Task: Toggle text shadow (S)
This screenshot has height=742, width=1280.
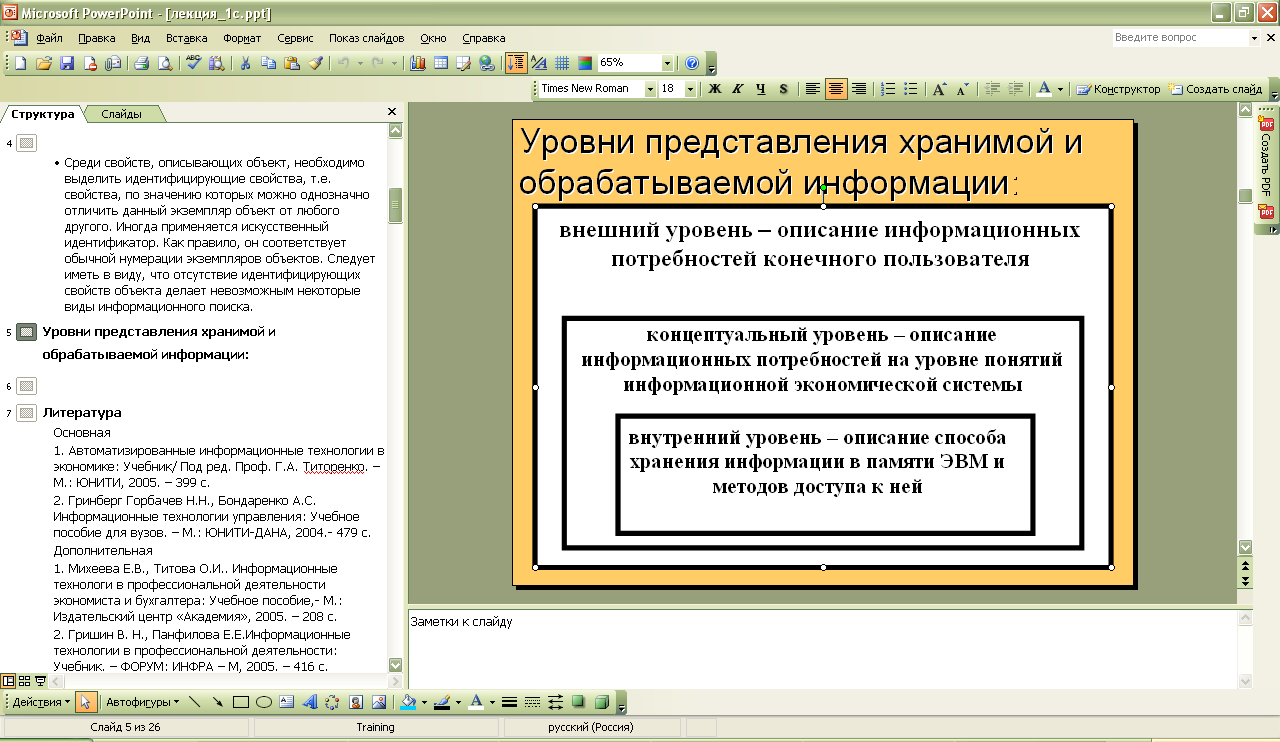Action: (x=784, y=89)
